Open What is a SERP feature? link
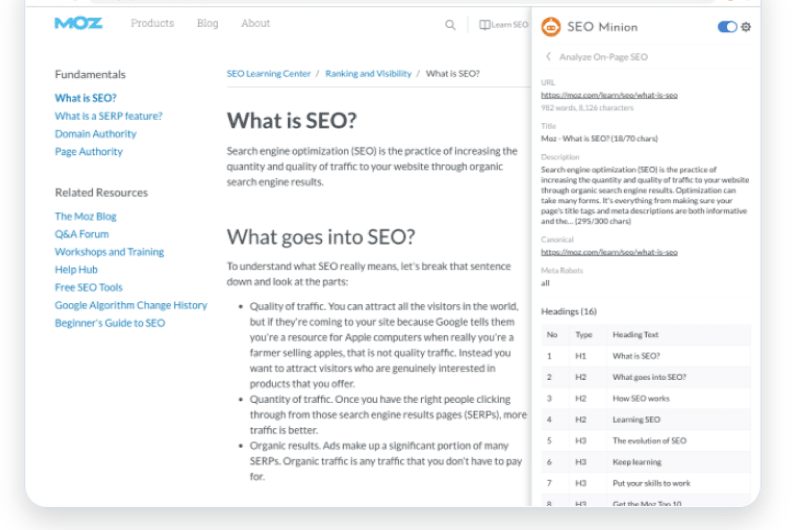This screenshot has height=530, width=800. [109, 116]
